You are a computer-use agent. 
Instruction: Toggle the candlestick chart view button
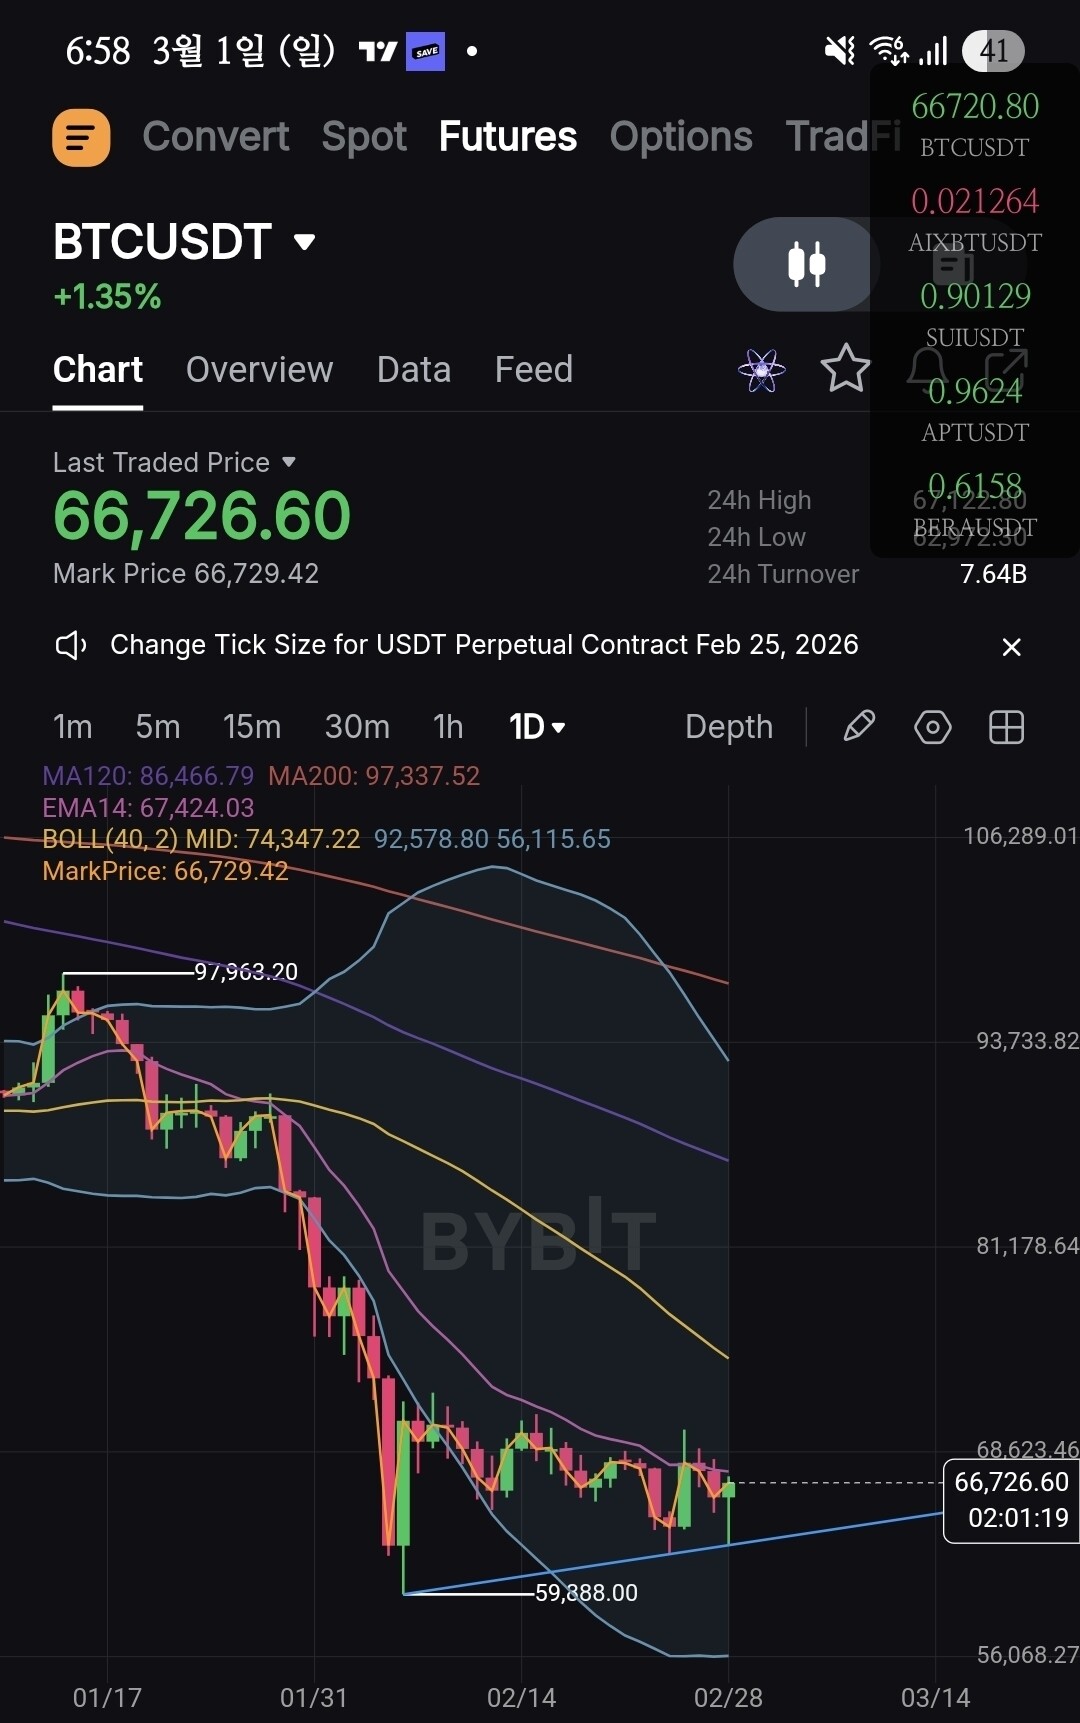[x=806, y=264]
